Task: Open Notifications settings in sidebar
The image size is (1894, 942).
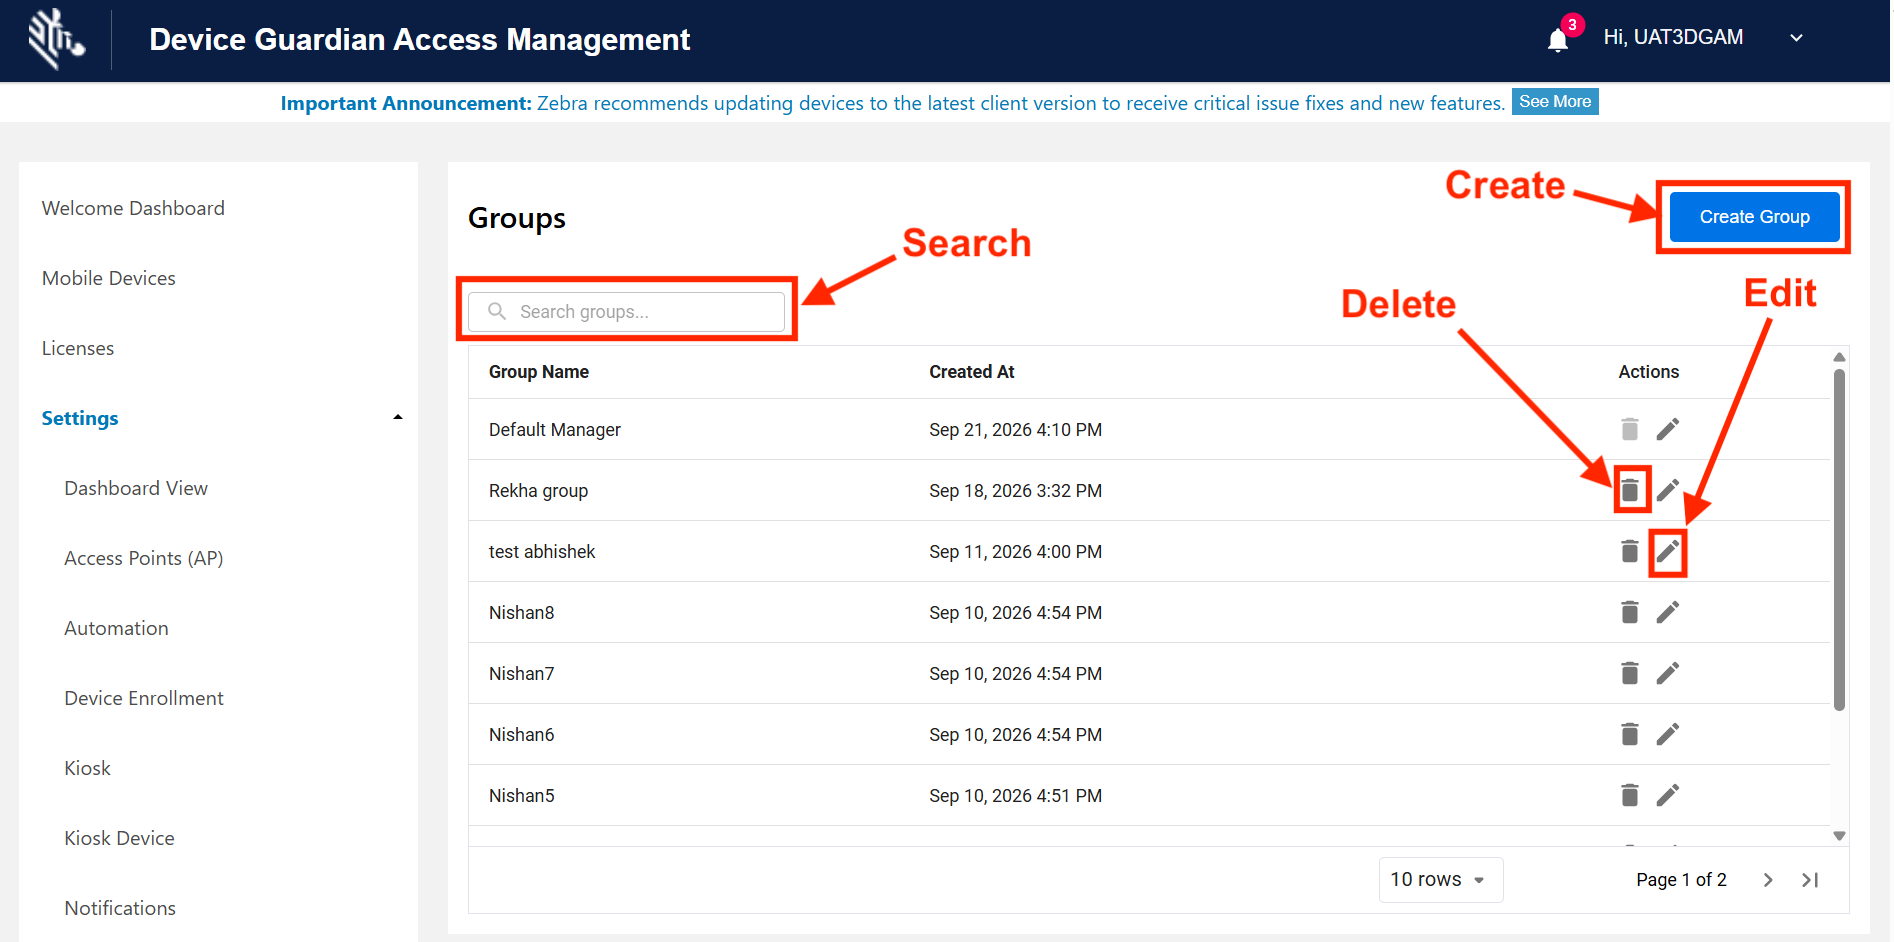Action: [x=120, y=908]
